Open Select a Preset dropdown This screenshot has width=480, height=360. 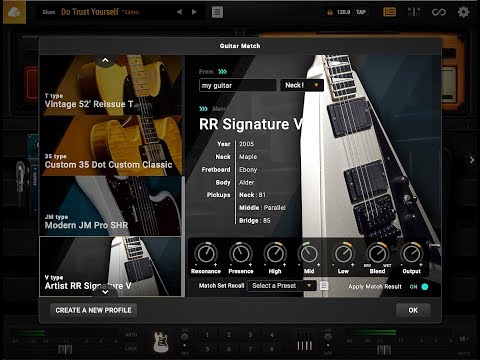pyautogui.click(x=282, y=286)
